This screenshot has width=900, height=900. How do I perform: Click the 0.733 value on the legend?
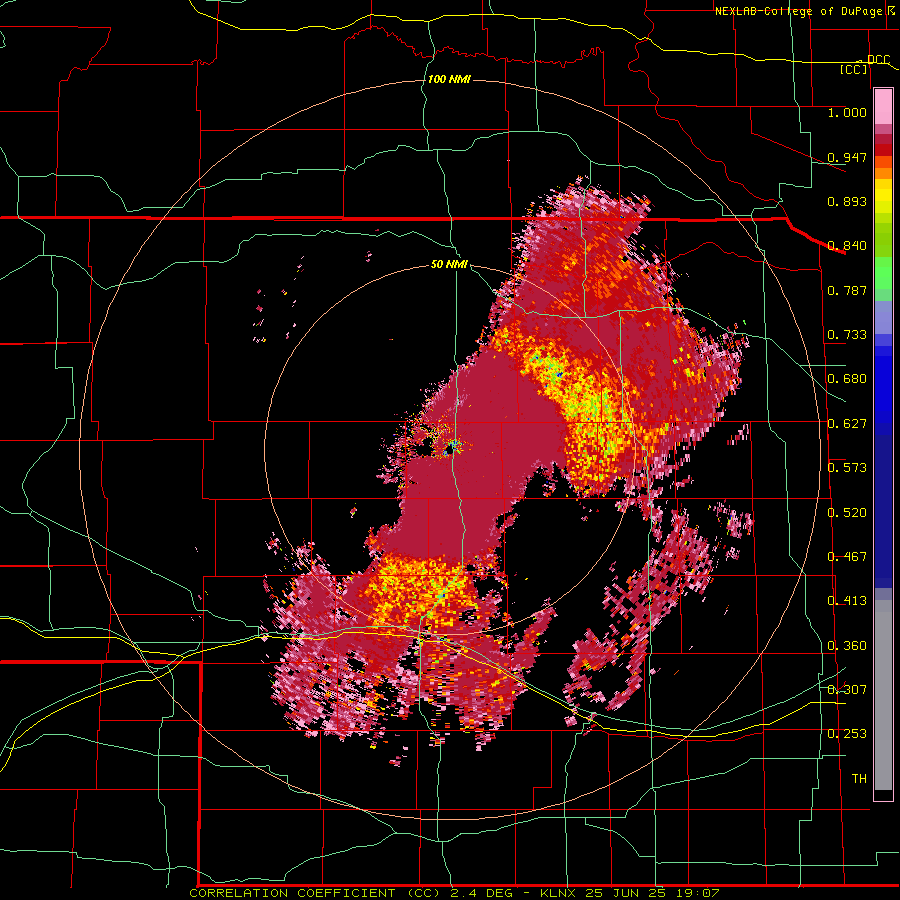tap(847, 335)
